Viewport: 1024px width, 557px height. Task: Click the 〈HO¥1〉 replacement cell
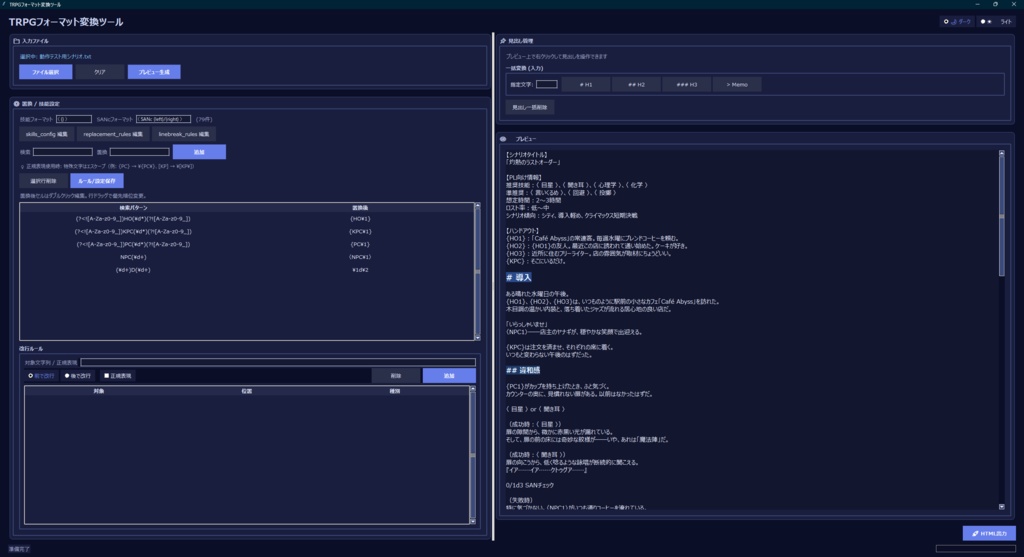click(x=360, y=219)
